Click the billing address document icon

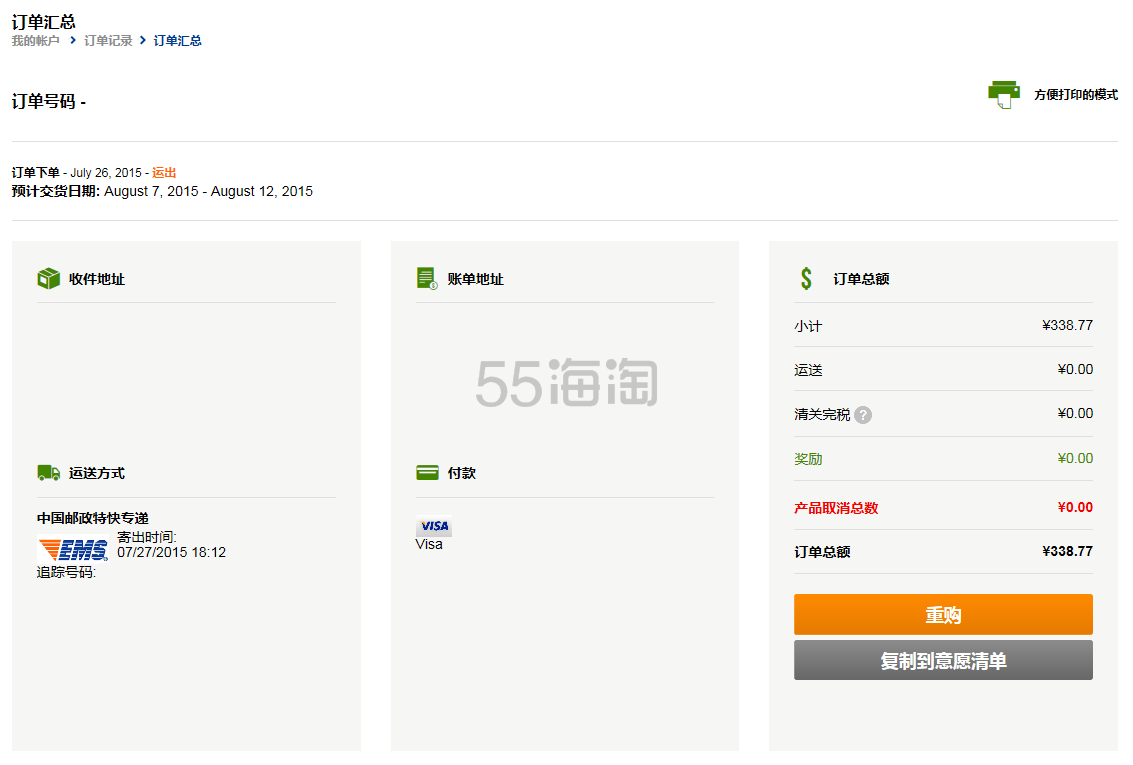[x=427, y=279]
